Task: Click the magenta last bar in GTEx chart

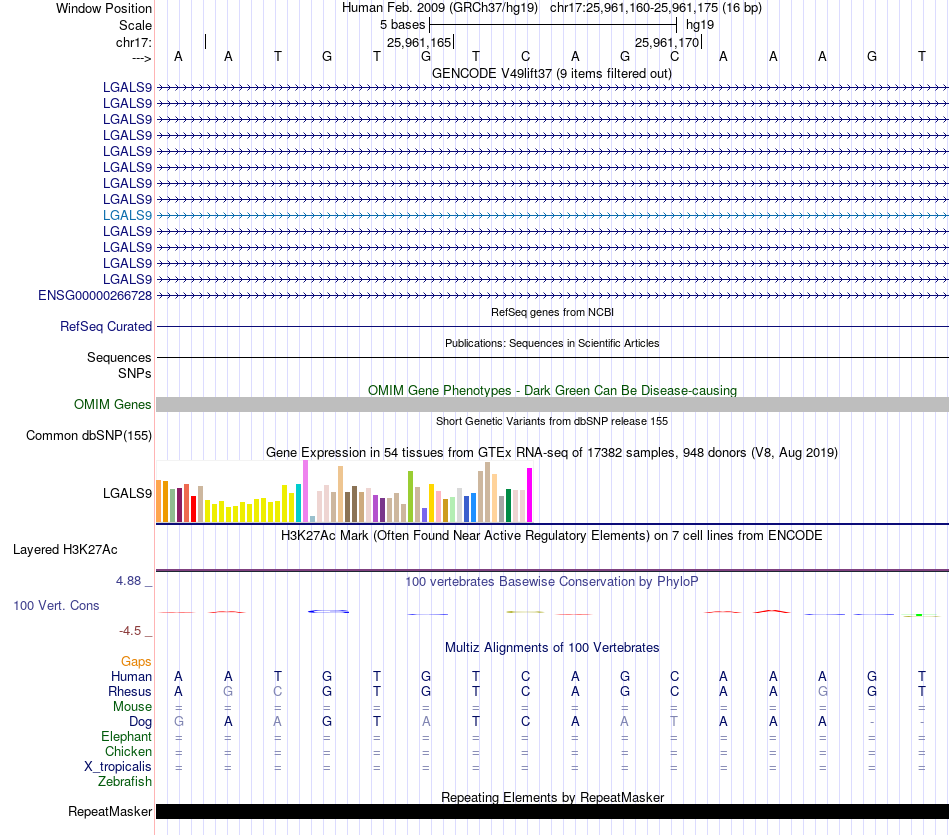Action: tap(530, 495)
